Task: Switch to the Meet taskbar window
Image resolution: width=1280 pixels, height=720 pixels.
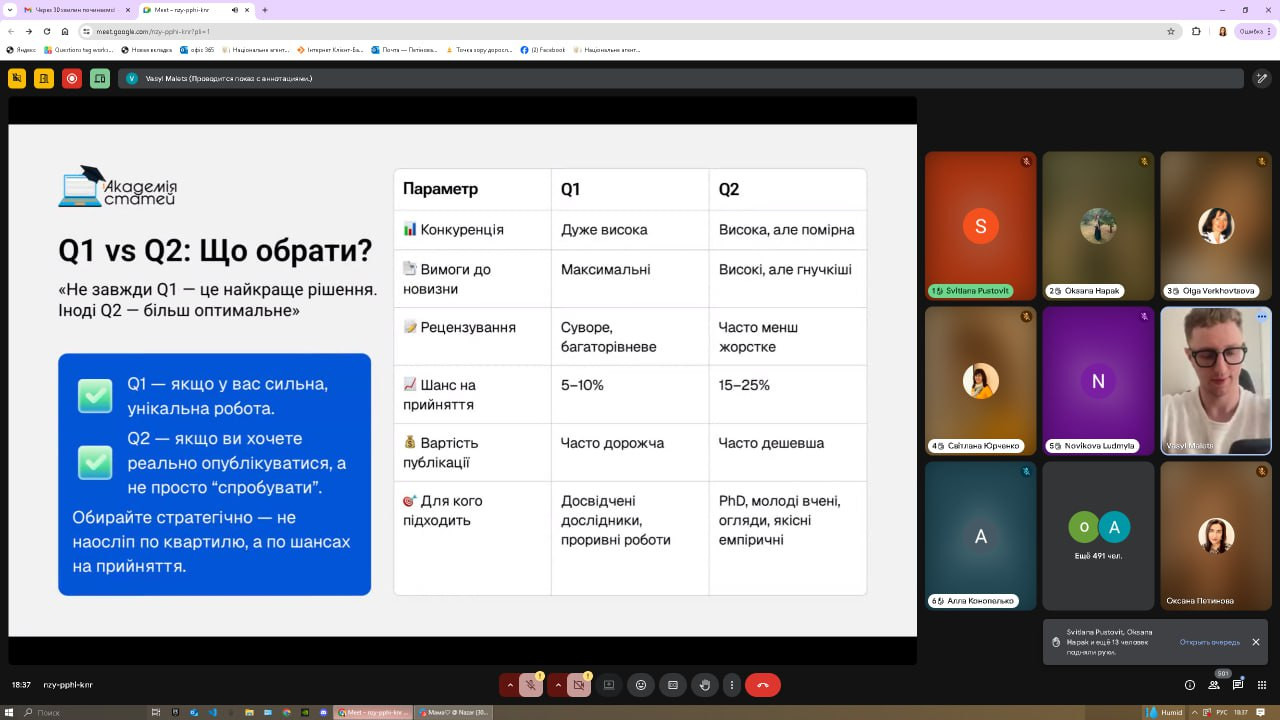Action: coord(374,712)
